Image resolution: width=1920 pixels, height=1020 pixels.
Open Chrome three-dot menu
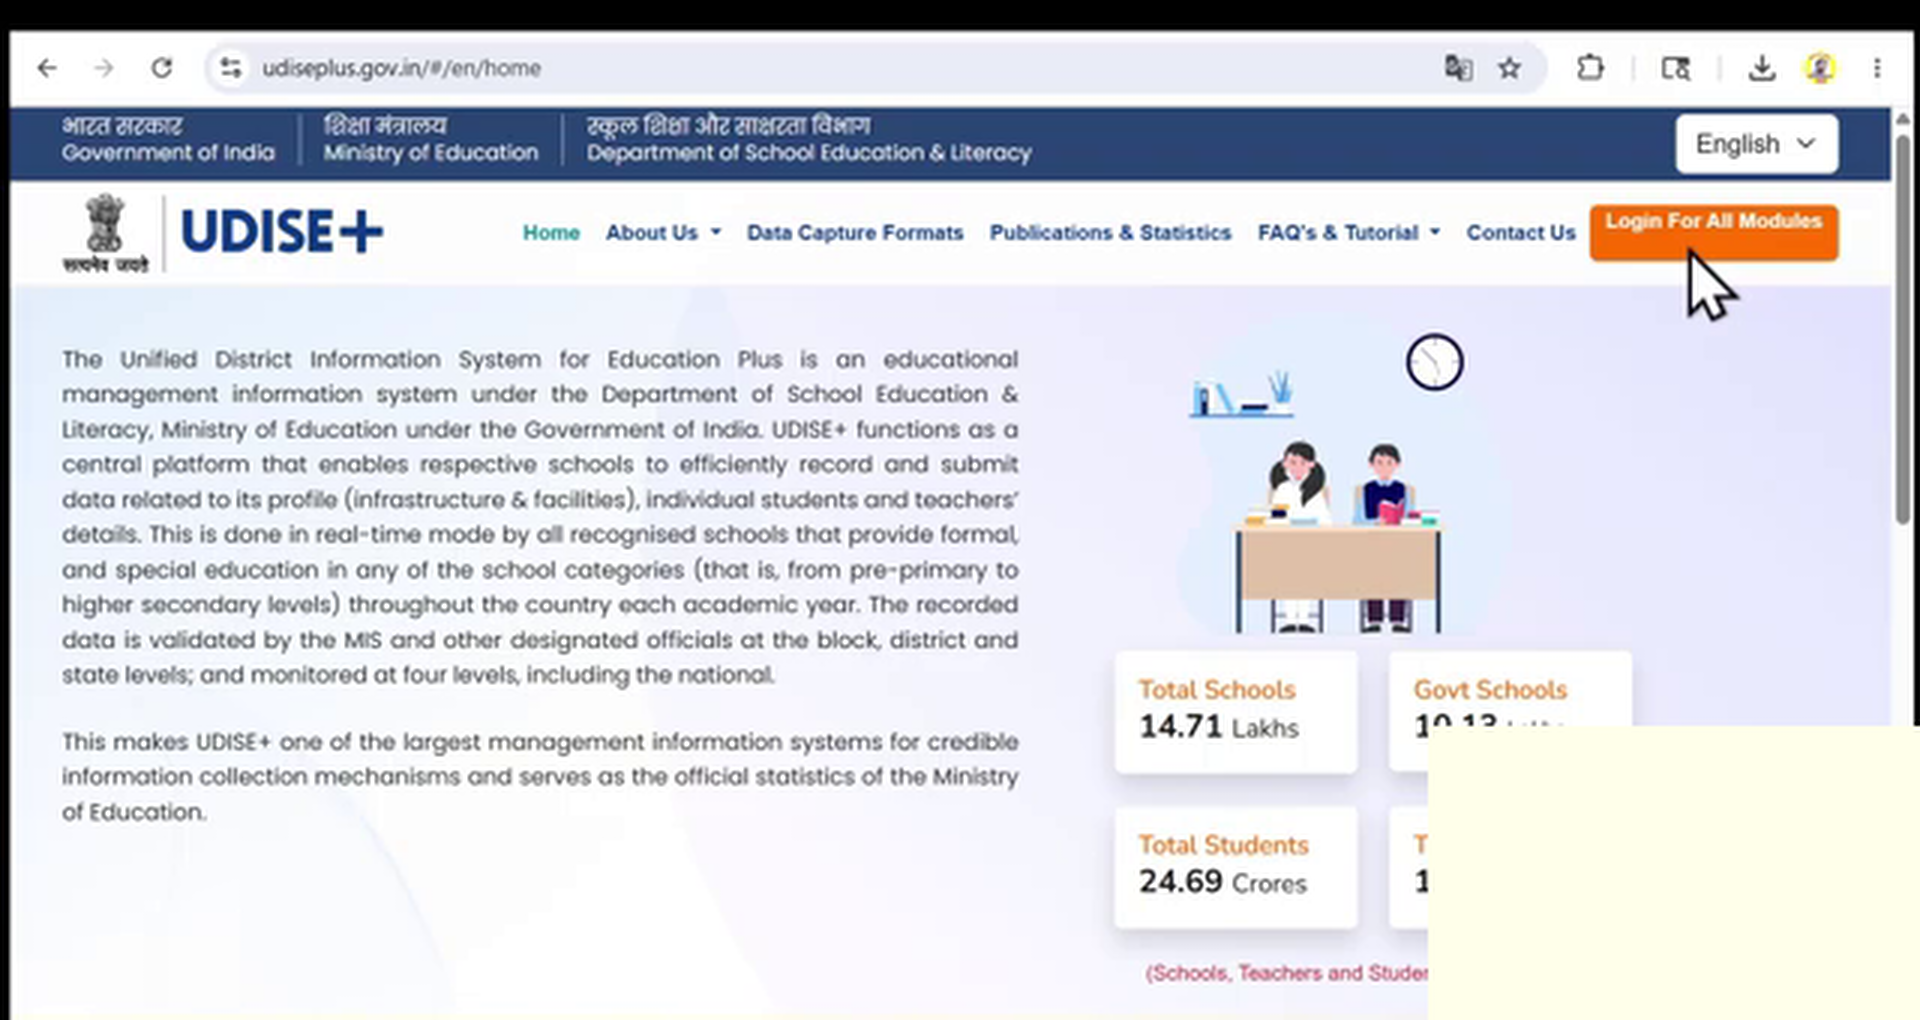tap(1877, 68)
